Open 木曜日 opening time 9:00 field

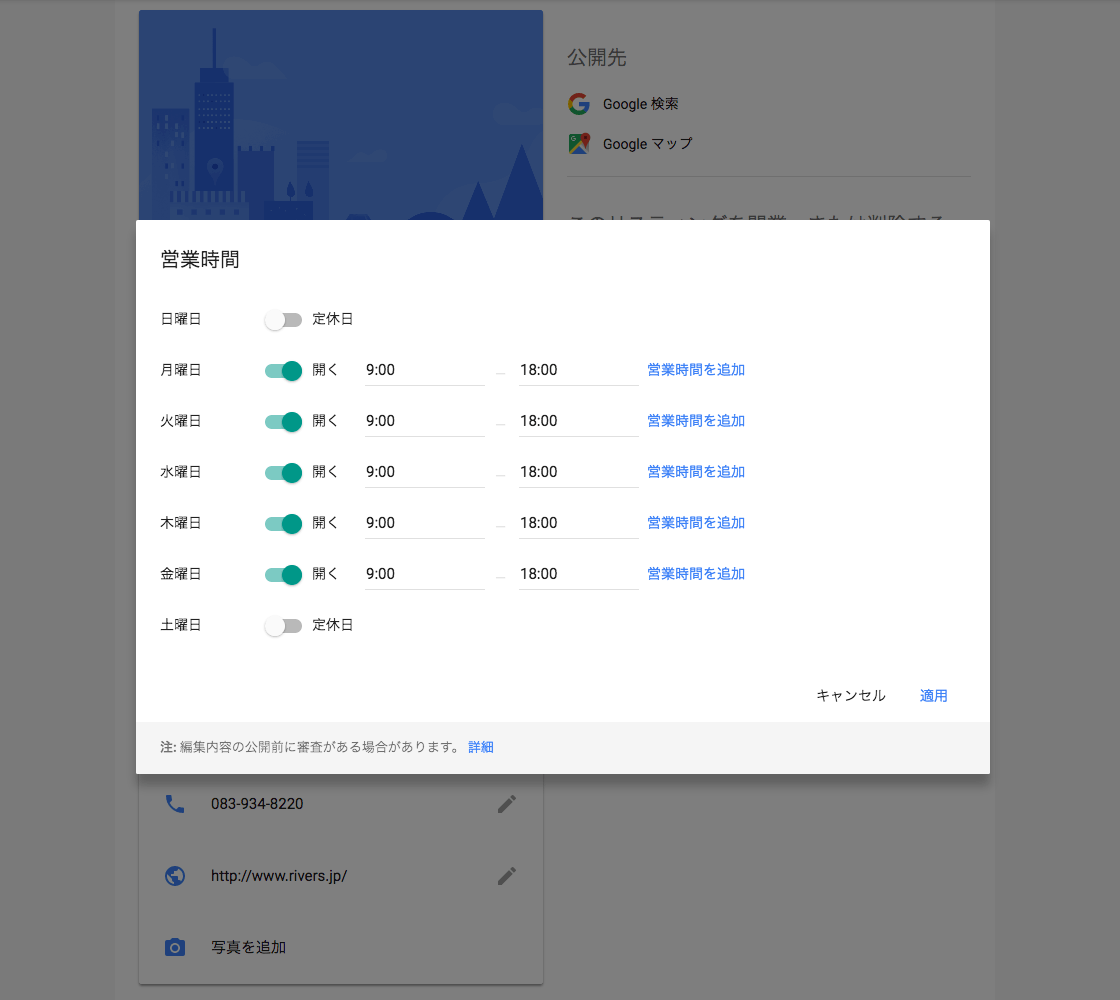(x=424, y=524)
